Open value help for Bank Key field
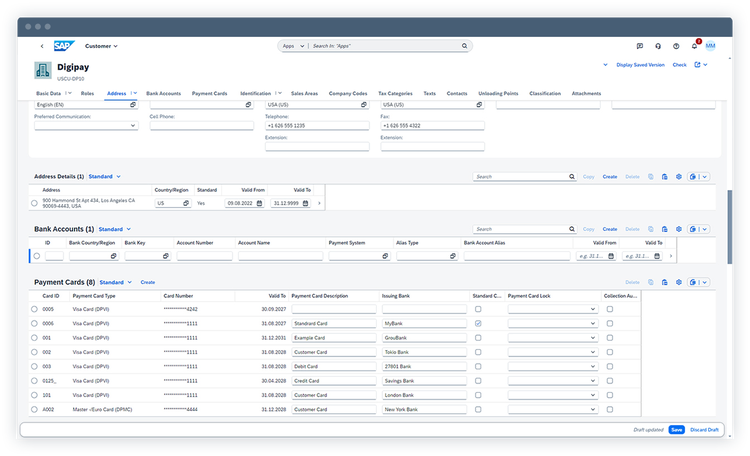Viewport: 750px width, 456px height. coord(165,256)
